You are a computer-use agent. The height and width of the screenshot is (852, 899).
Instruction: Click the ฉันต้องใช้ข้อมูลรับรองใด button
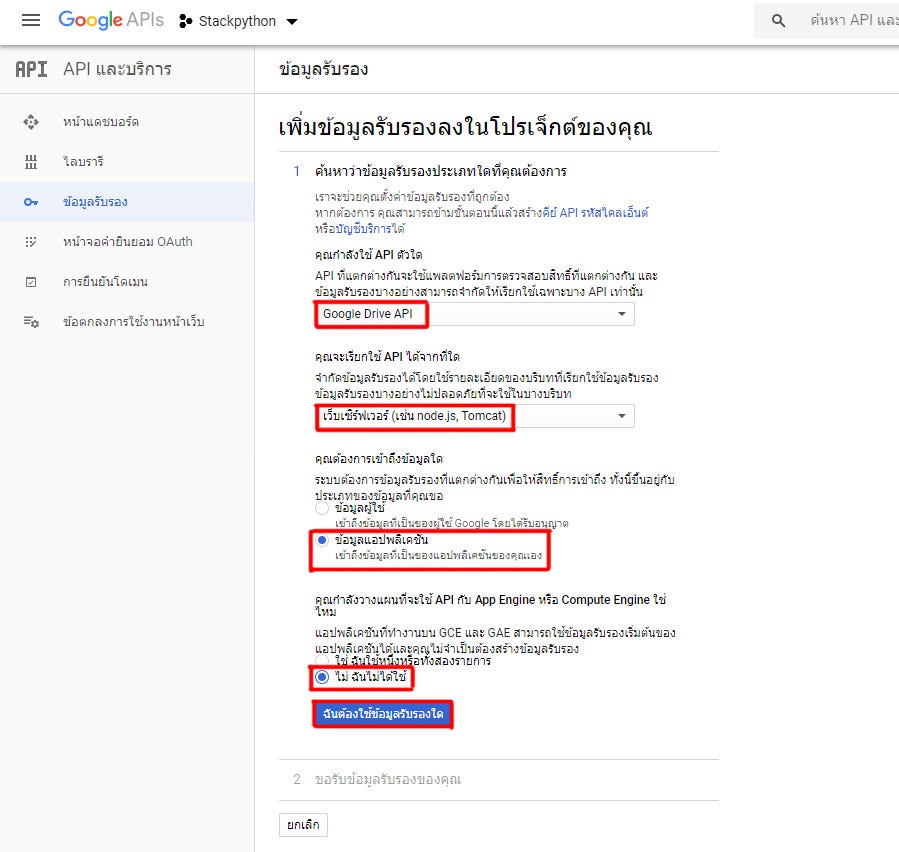click(x=383, y=714)
